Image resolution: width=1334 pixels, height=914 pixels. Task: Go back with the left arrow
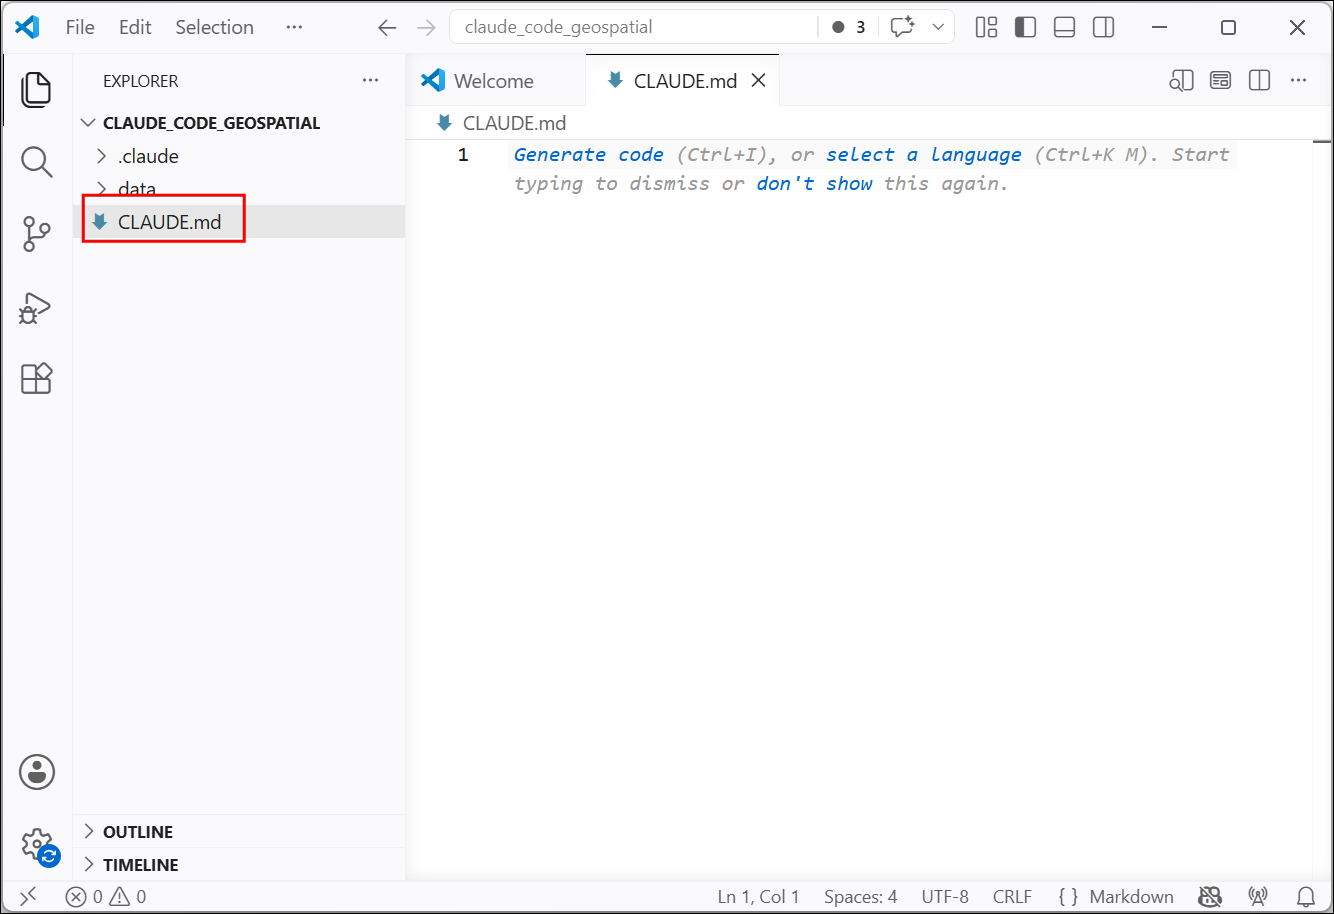(387, 28)
